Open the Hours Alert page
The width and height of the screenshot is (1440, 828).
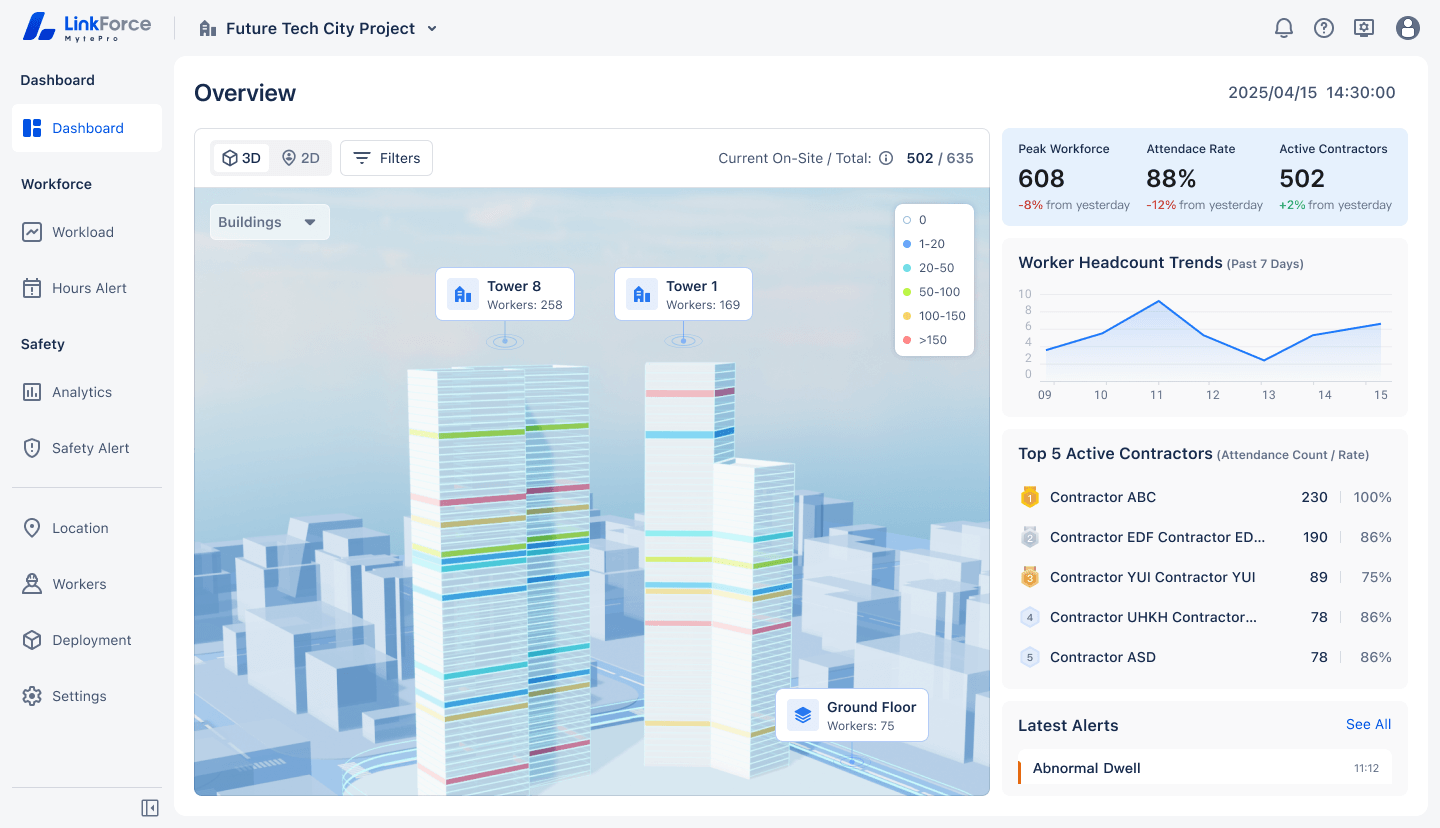(x=87, y=288)
